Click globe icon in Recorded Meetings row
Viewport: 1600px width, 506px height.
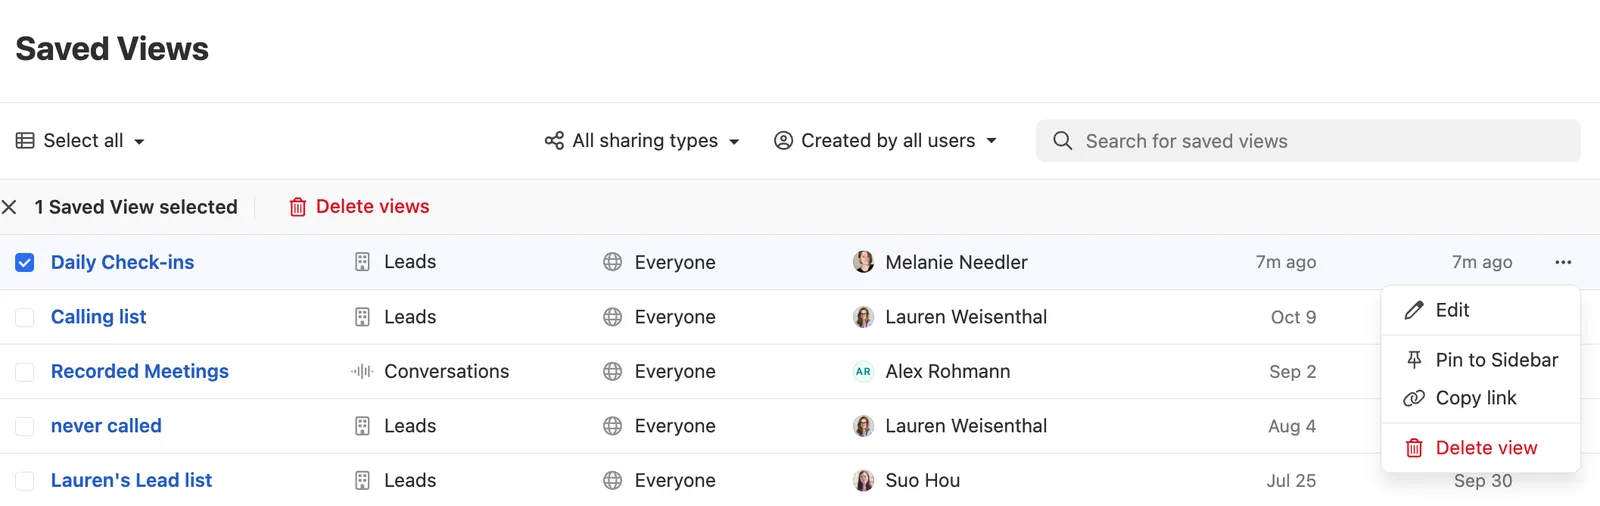[613, 371]
